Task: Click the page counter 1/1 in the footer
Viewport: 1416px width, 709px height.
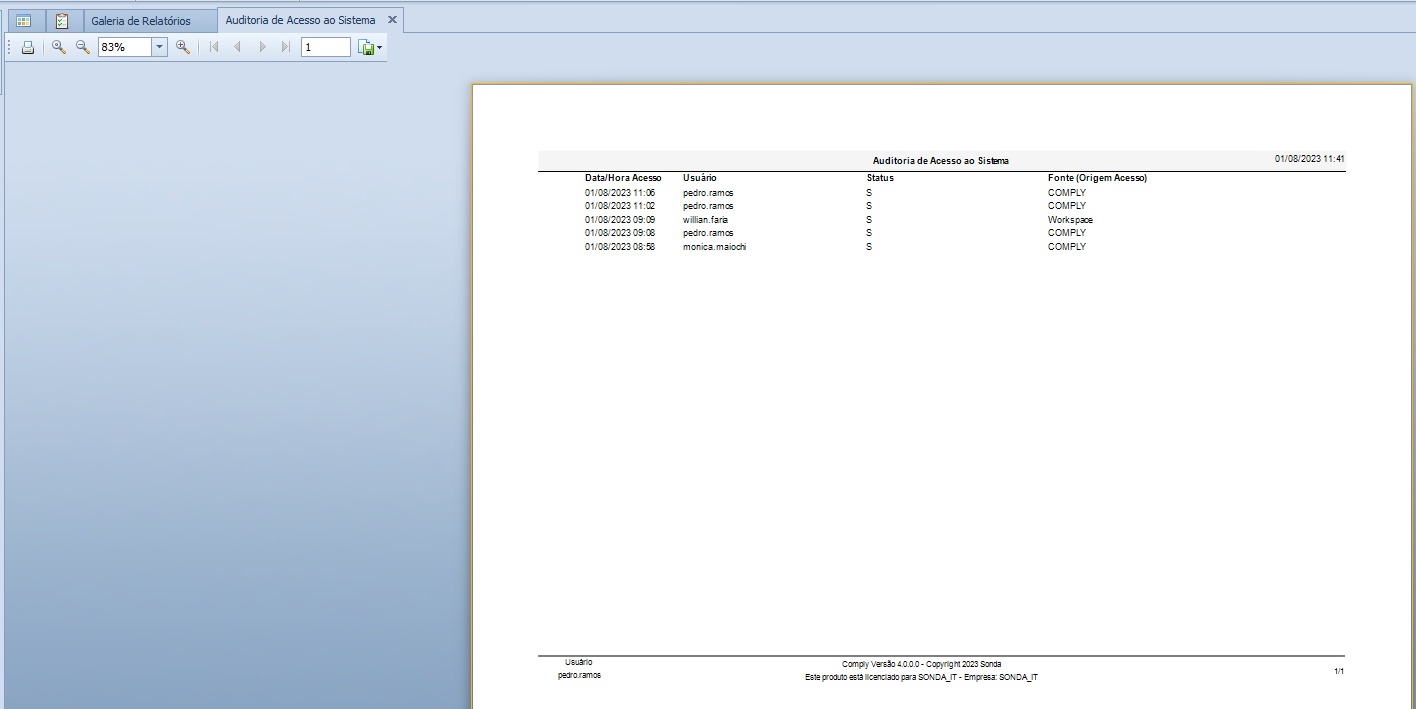Action: pyautogui.click(x=1338, y=672)
